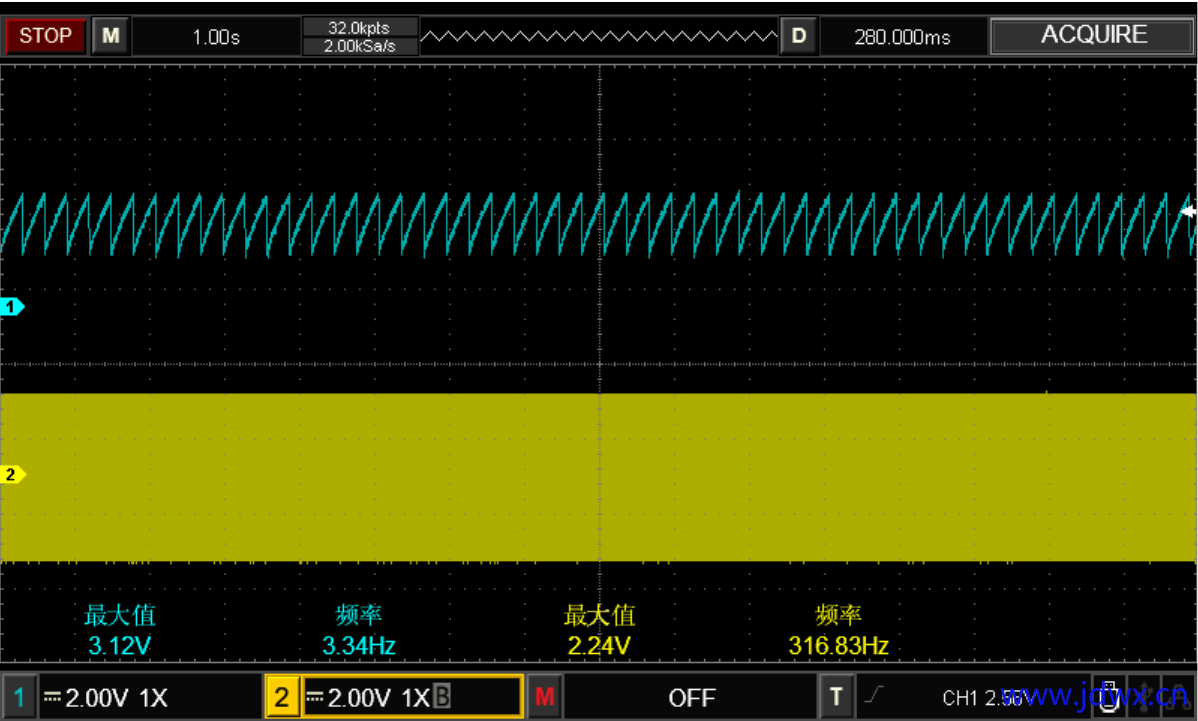The height and width of the screenshot is (721, 1198).
Task: Click the red STOP run-state button
Action: 45,36
